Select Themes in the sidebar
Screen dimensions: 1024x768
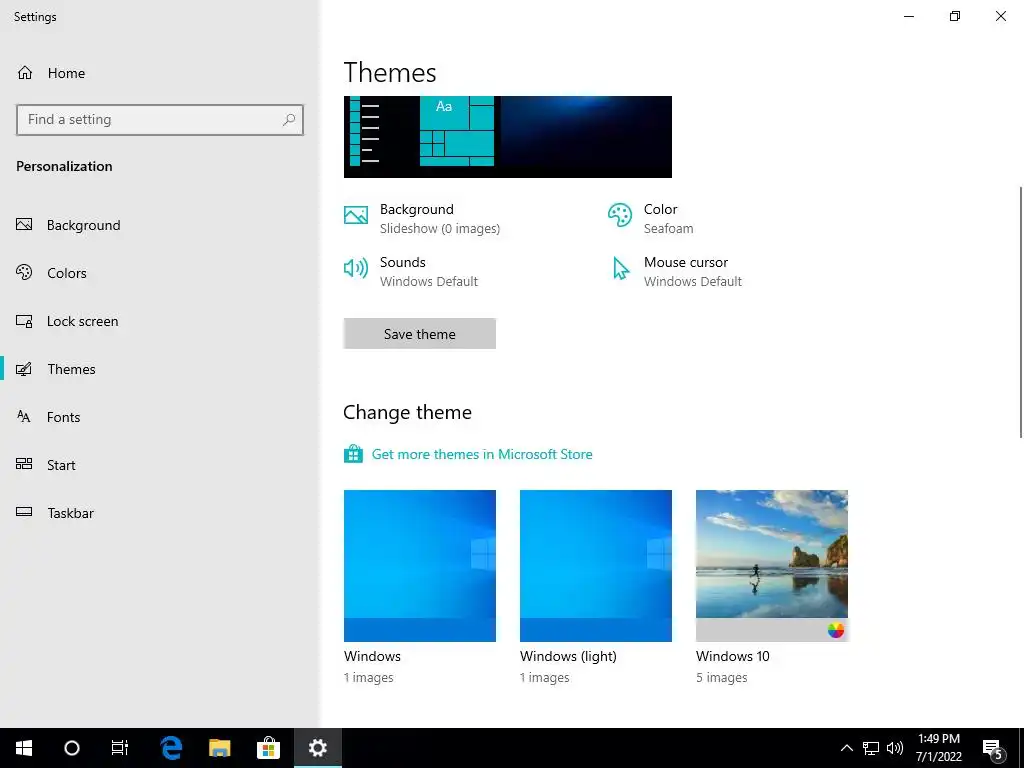point(160,369)
